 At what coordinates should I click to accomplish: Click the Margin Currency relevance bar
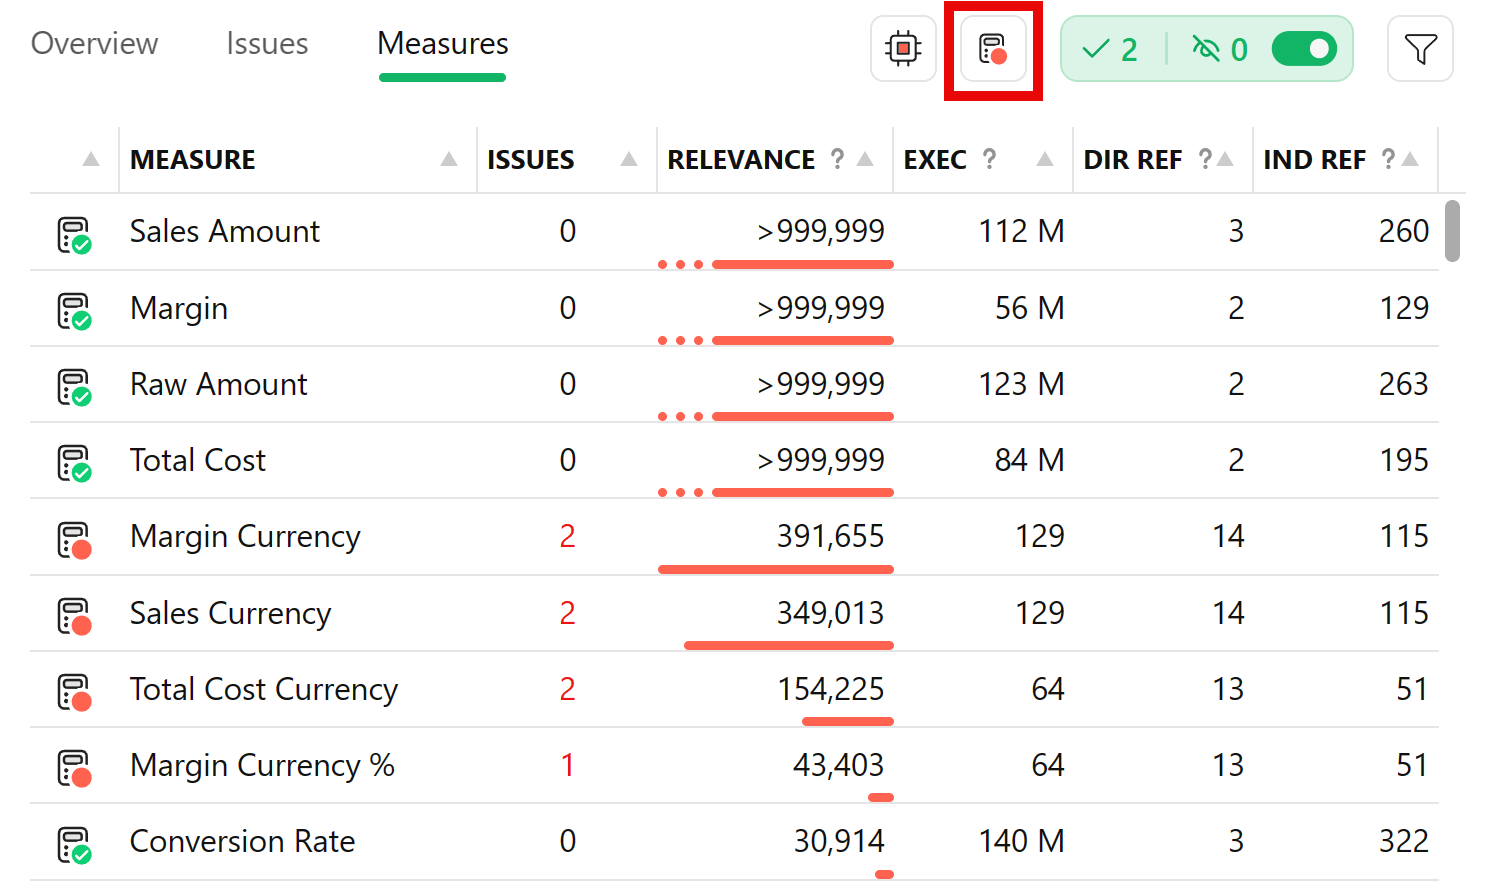click(x=775, y=569)
